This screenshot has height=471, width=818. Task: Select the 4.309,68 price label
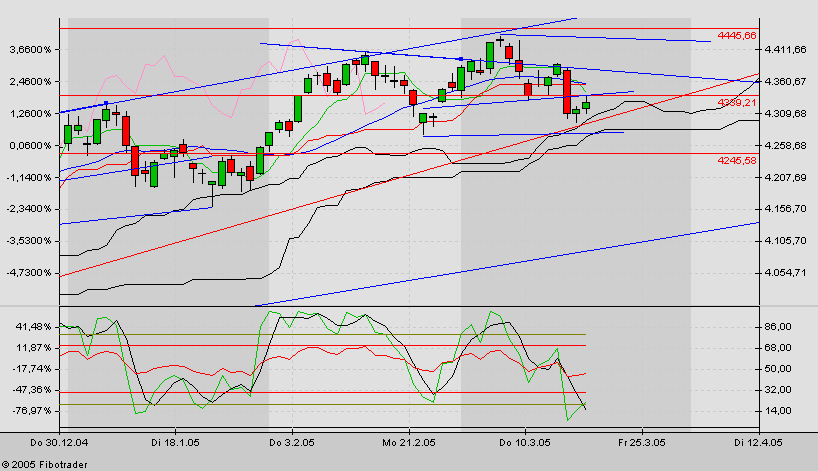pyautogui.click(x=785, y=114)
